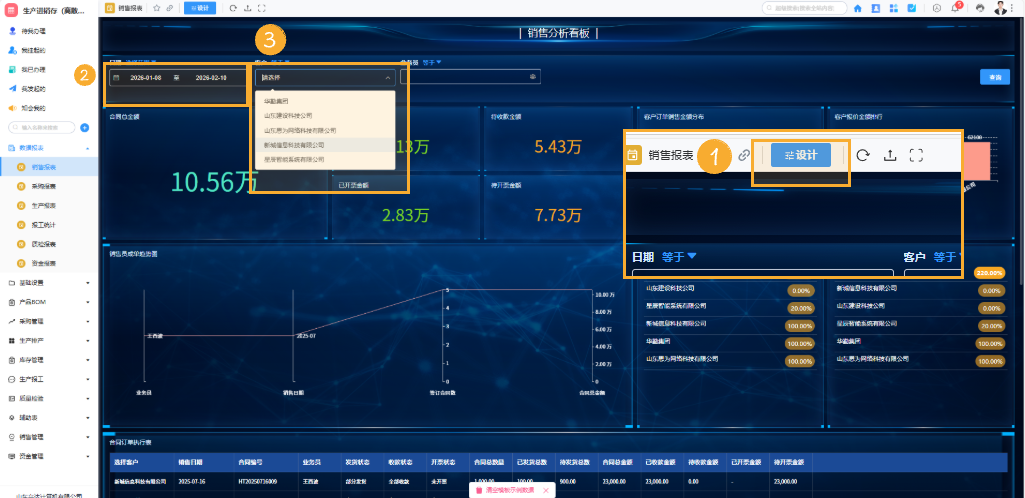
Task: Click the refresh icon in top toolbar
Action: (x=233, y=7)
